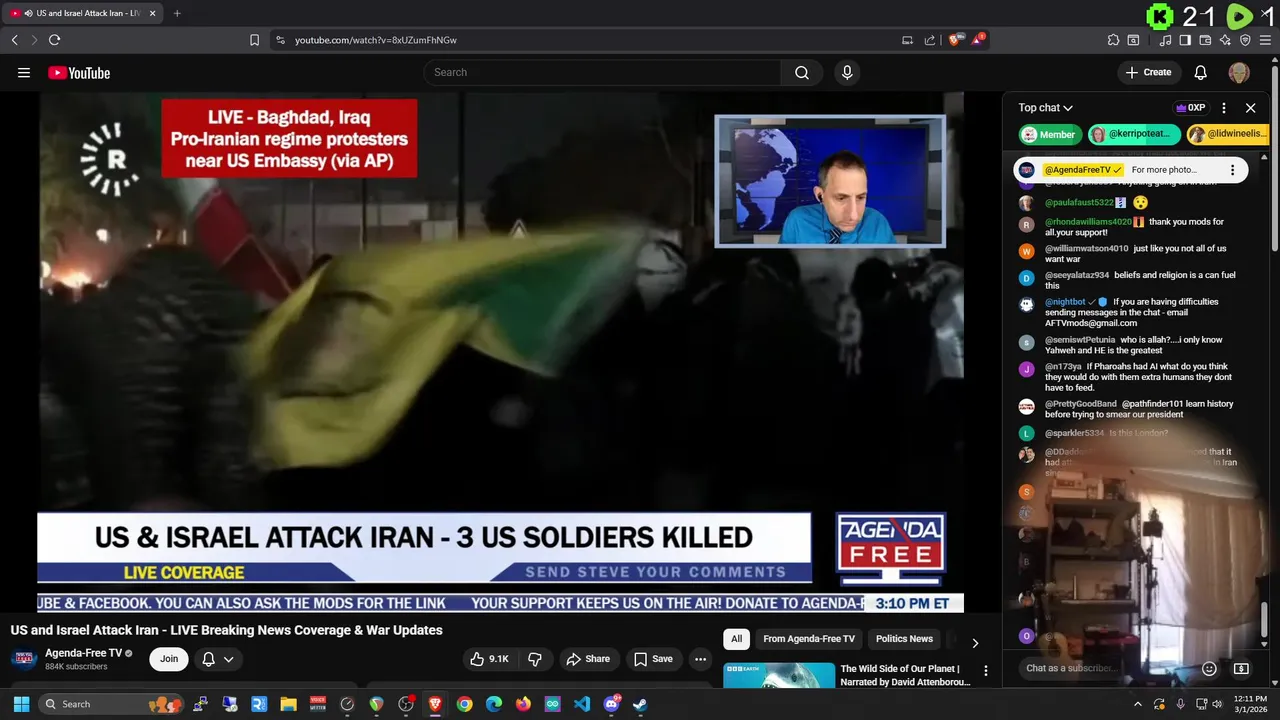The image size is (1280, 720).
Task: Open the Brave Wallet icon
Action: coord(1205,40)
